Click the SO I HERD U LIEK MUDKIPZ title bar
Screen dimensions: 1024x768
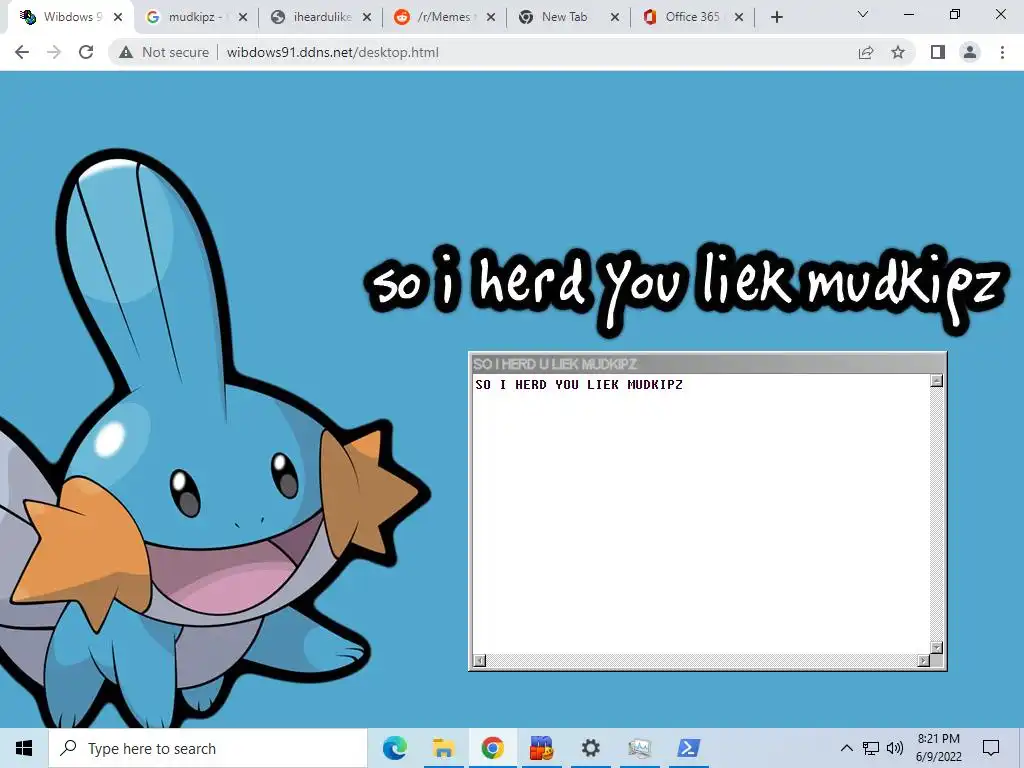(707, 364)
